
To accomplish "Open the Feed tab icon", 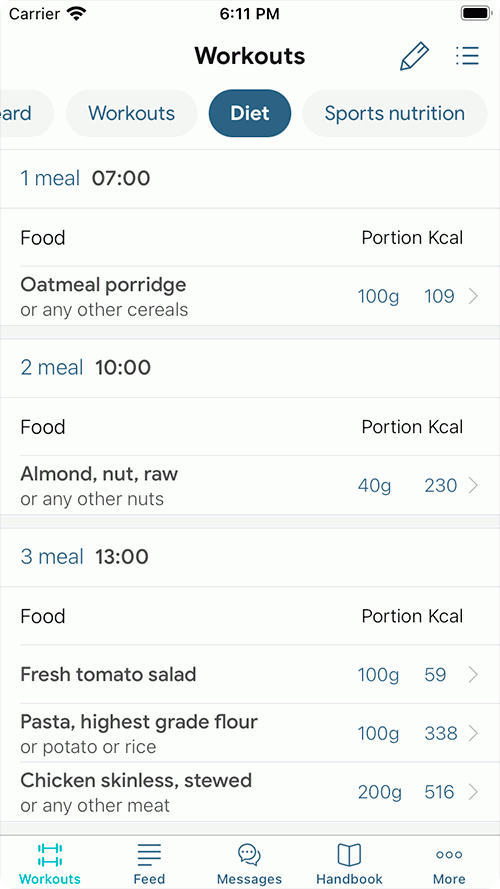I will tap(149, 855).
